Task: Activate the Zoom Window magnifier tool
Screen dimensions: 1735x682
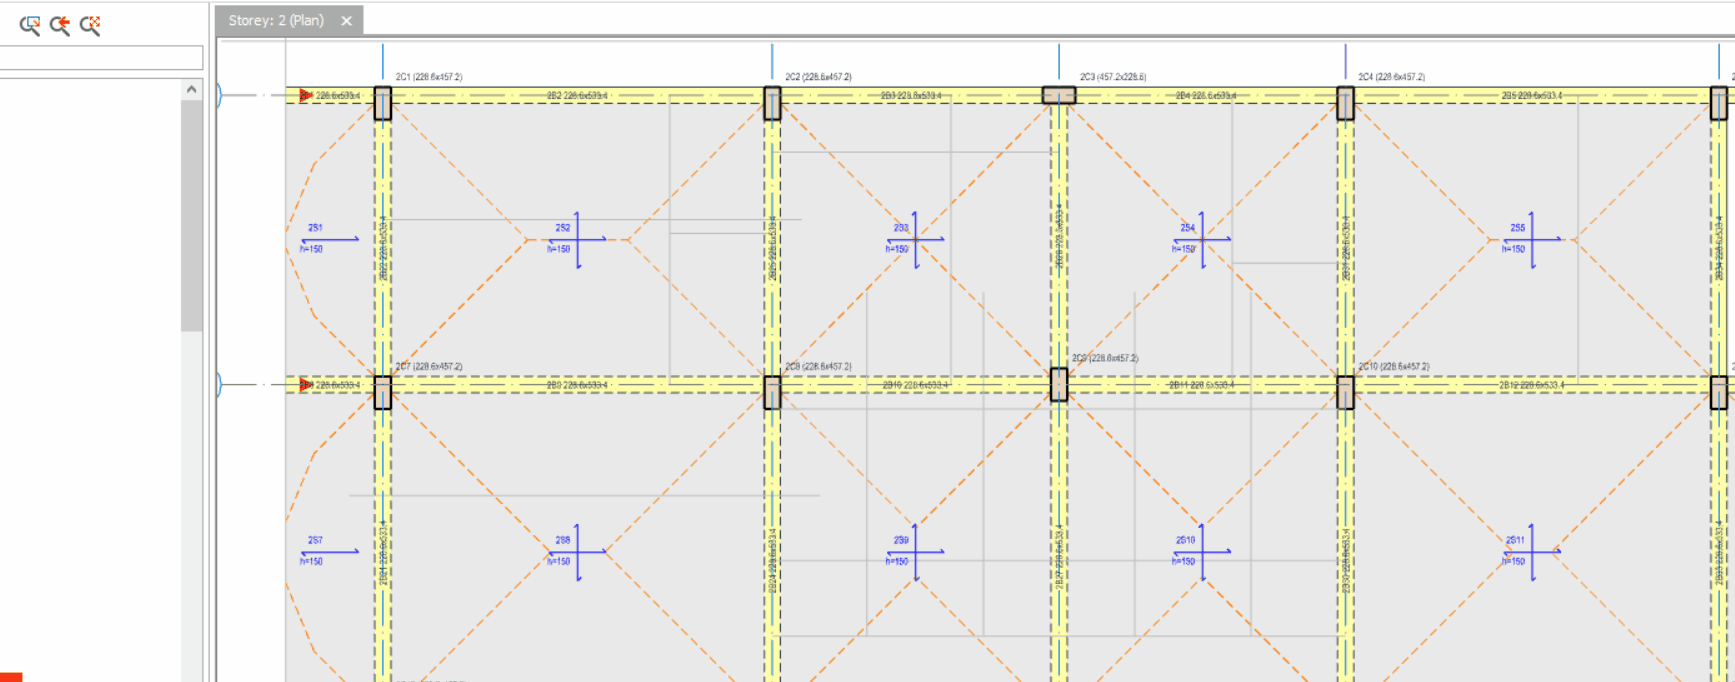Action: pyautogui.click(x=30, y=25)
